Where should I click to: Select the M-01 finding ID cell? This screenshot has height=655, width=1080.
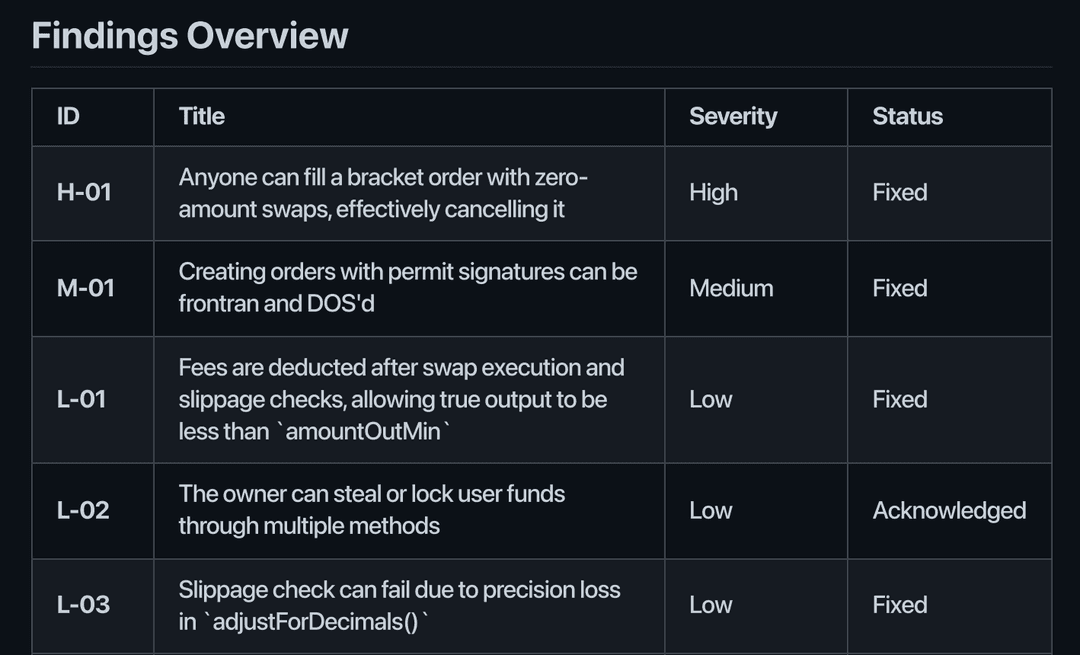tap(86, 288)
